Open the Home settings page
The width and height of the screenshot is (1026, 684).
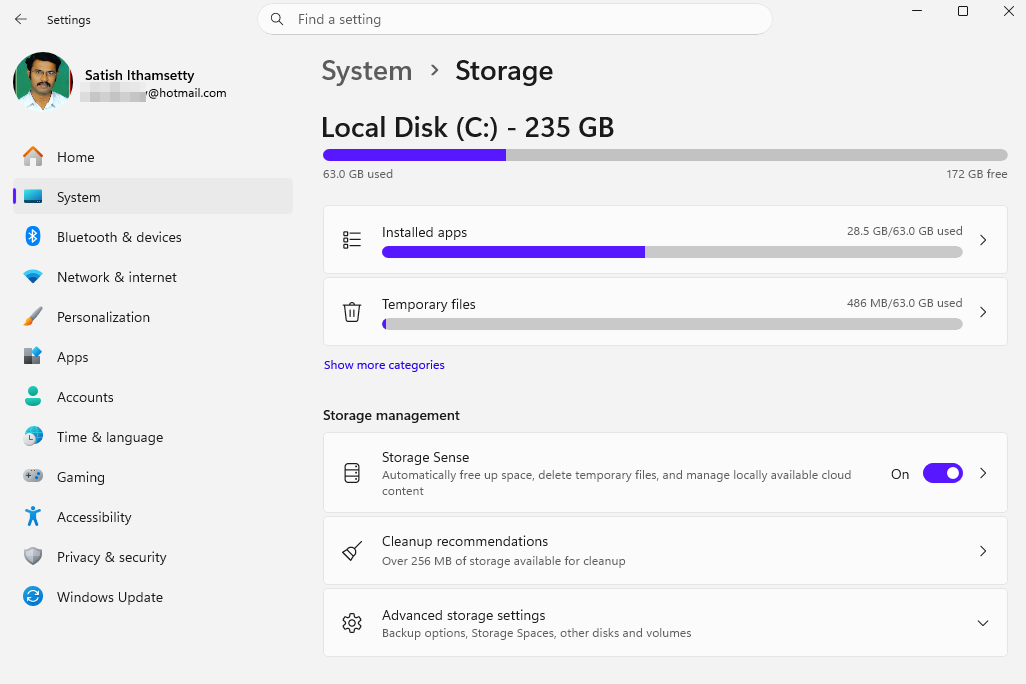click(x=153, y=156)
